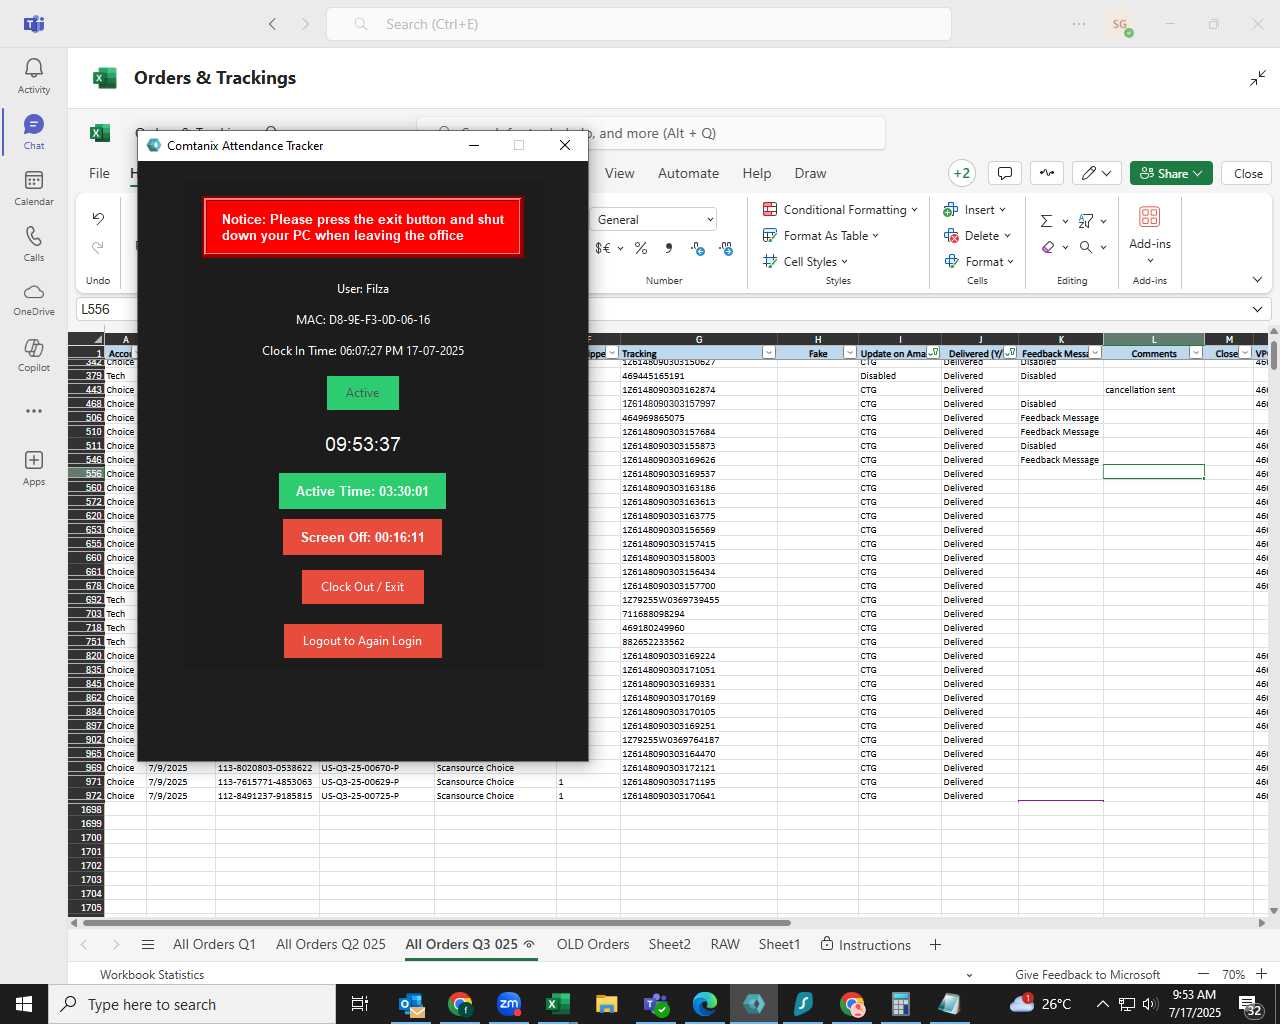The image size is (1280, 1024).
Task: Click the Increase Decimal icon
Action: click(x=726, y=248)
